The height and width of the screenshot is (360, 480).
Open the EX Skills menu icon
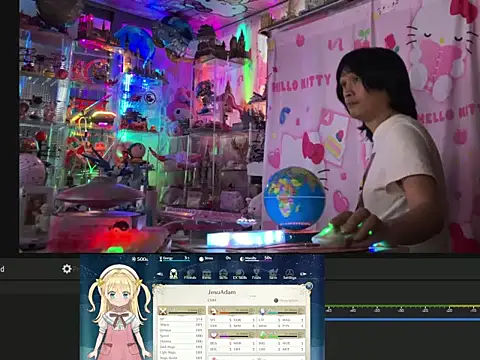pyautogui.click(x=240, y=274)
